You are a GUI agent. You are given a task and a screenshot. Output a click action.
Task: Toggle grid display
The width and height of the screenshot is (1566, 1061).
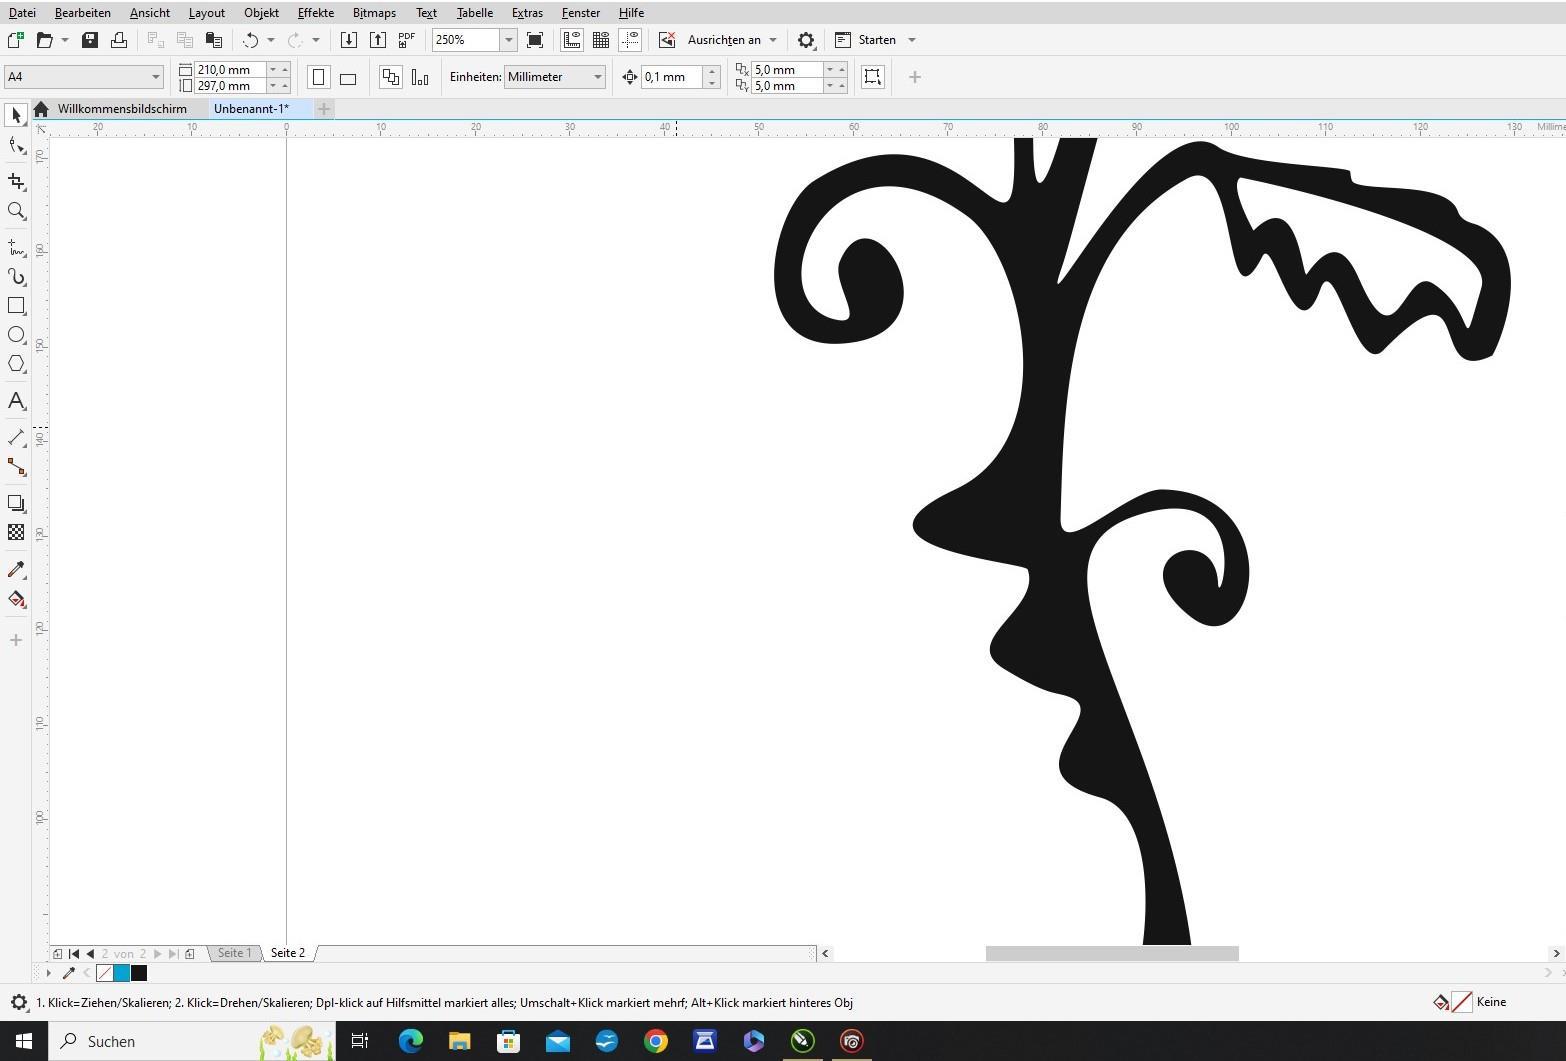[601, 40]
